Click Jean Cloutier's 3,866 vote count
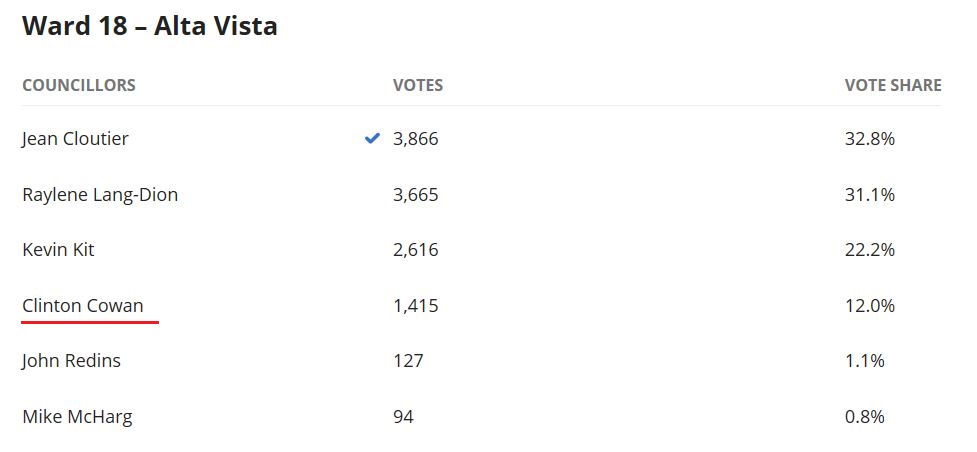977x452 pixels. pyautogui.click(x=416, y=139)
